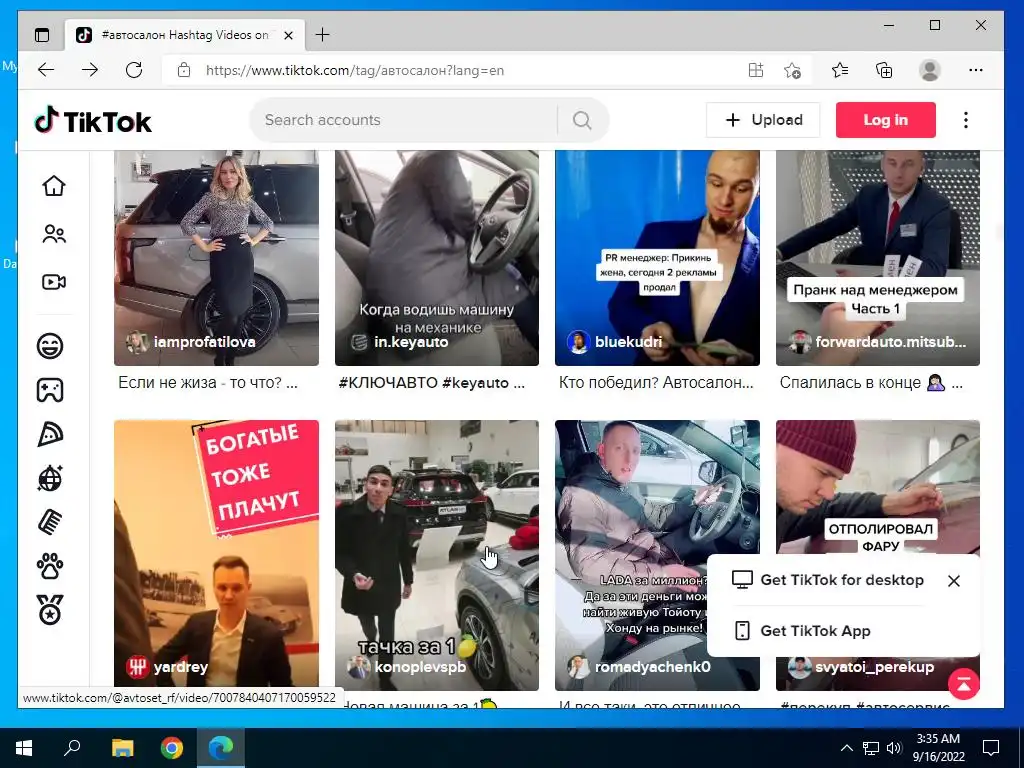Add this page to favorites star
Image resolution: width=1024 pixels, height=768 pixels.
(792, 70)
